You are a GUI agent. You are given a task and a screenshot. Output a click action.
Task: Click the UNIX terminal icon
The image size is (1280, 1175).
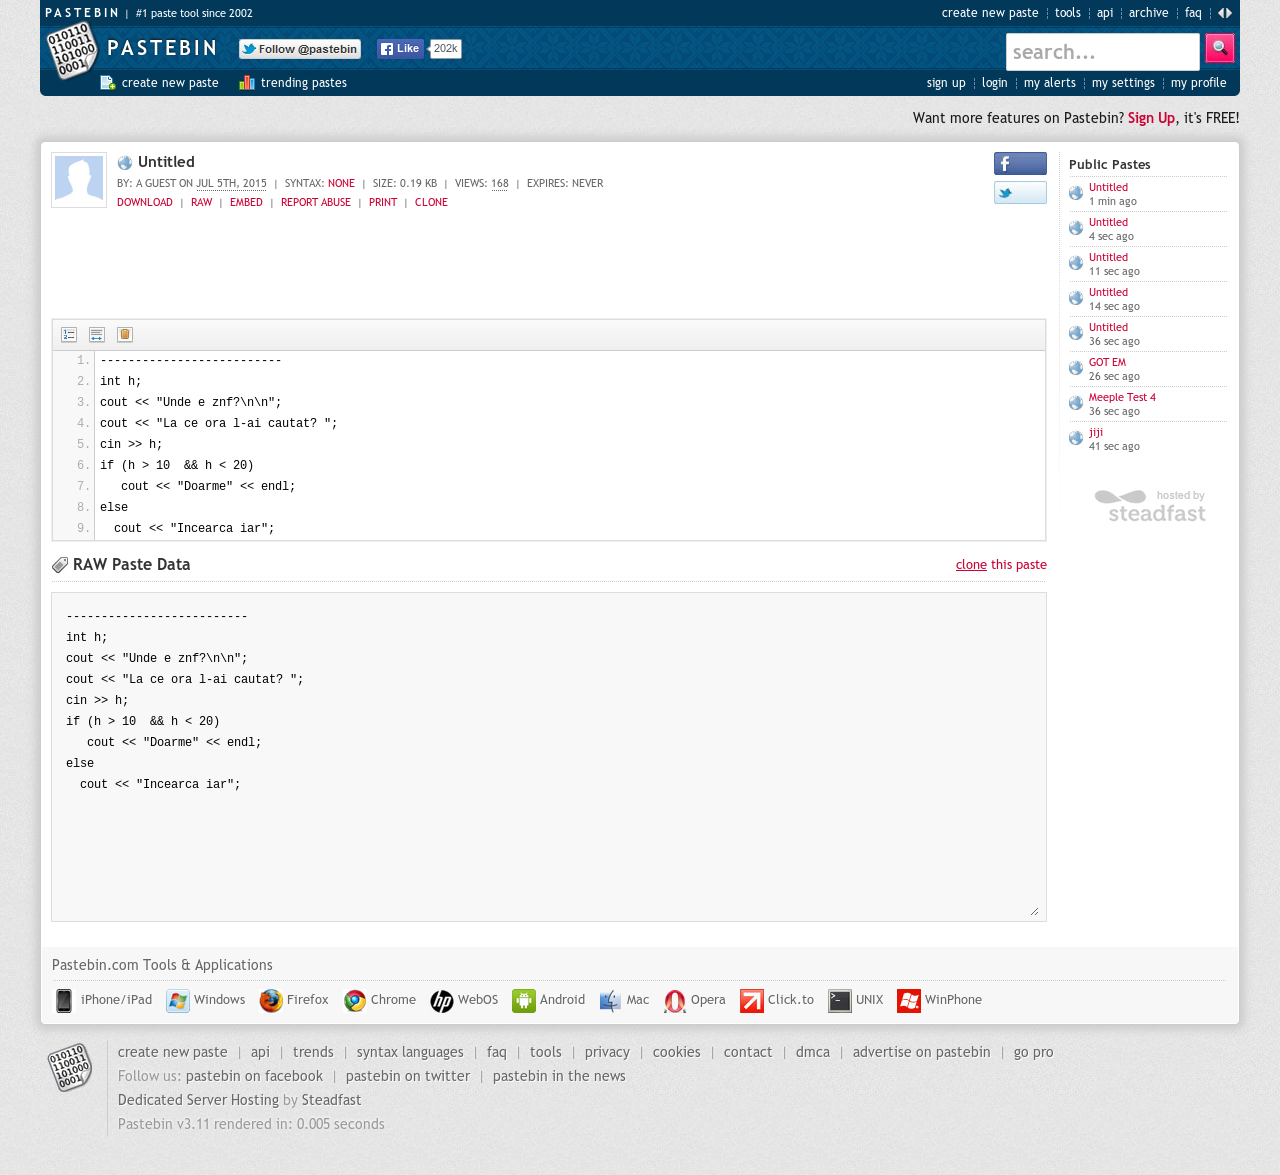(x=840, y=1001)
